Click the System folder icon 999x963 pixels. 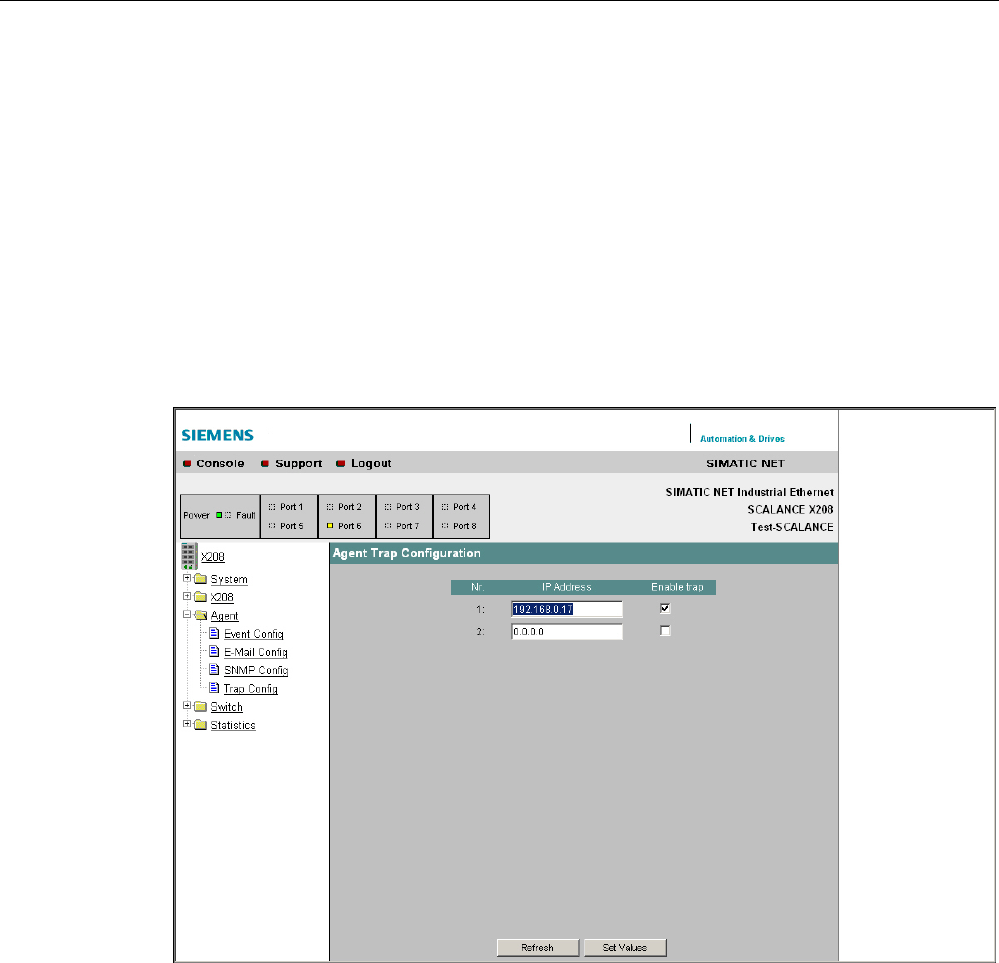click(x=201, y=579)
